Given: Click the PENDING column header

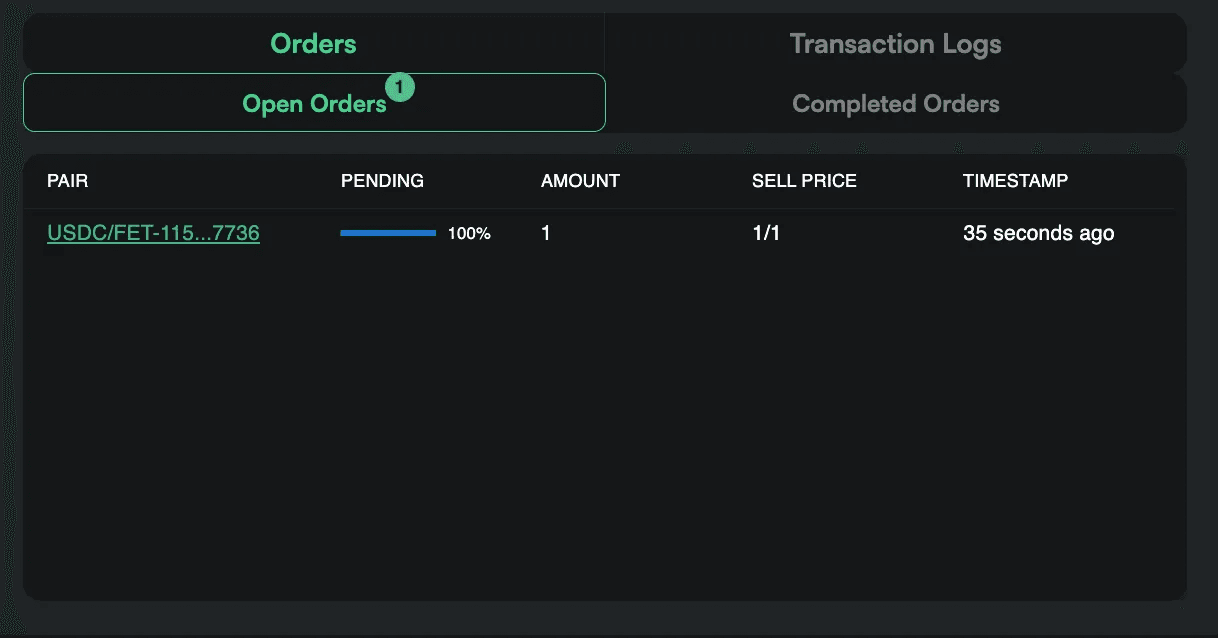Looking at the screenshot, I should tap(382, 181).
